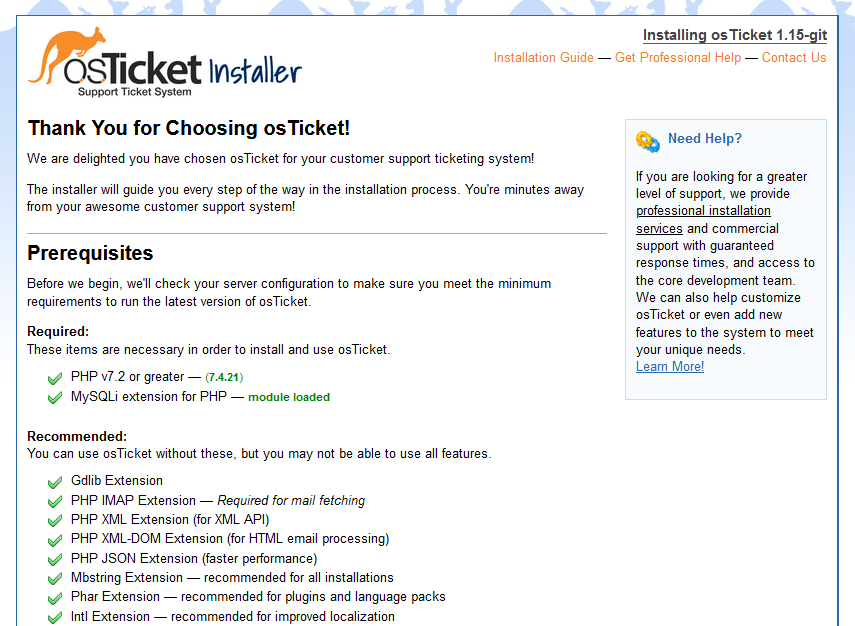
Task: Click green checkmark beside Mbstring Extension
Action: click(x=55, y=578)
